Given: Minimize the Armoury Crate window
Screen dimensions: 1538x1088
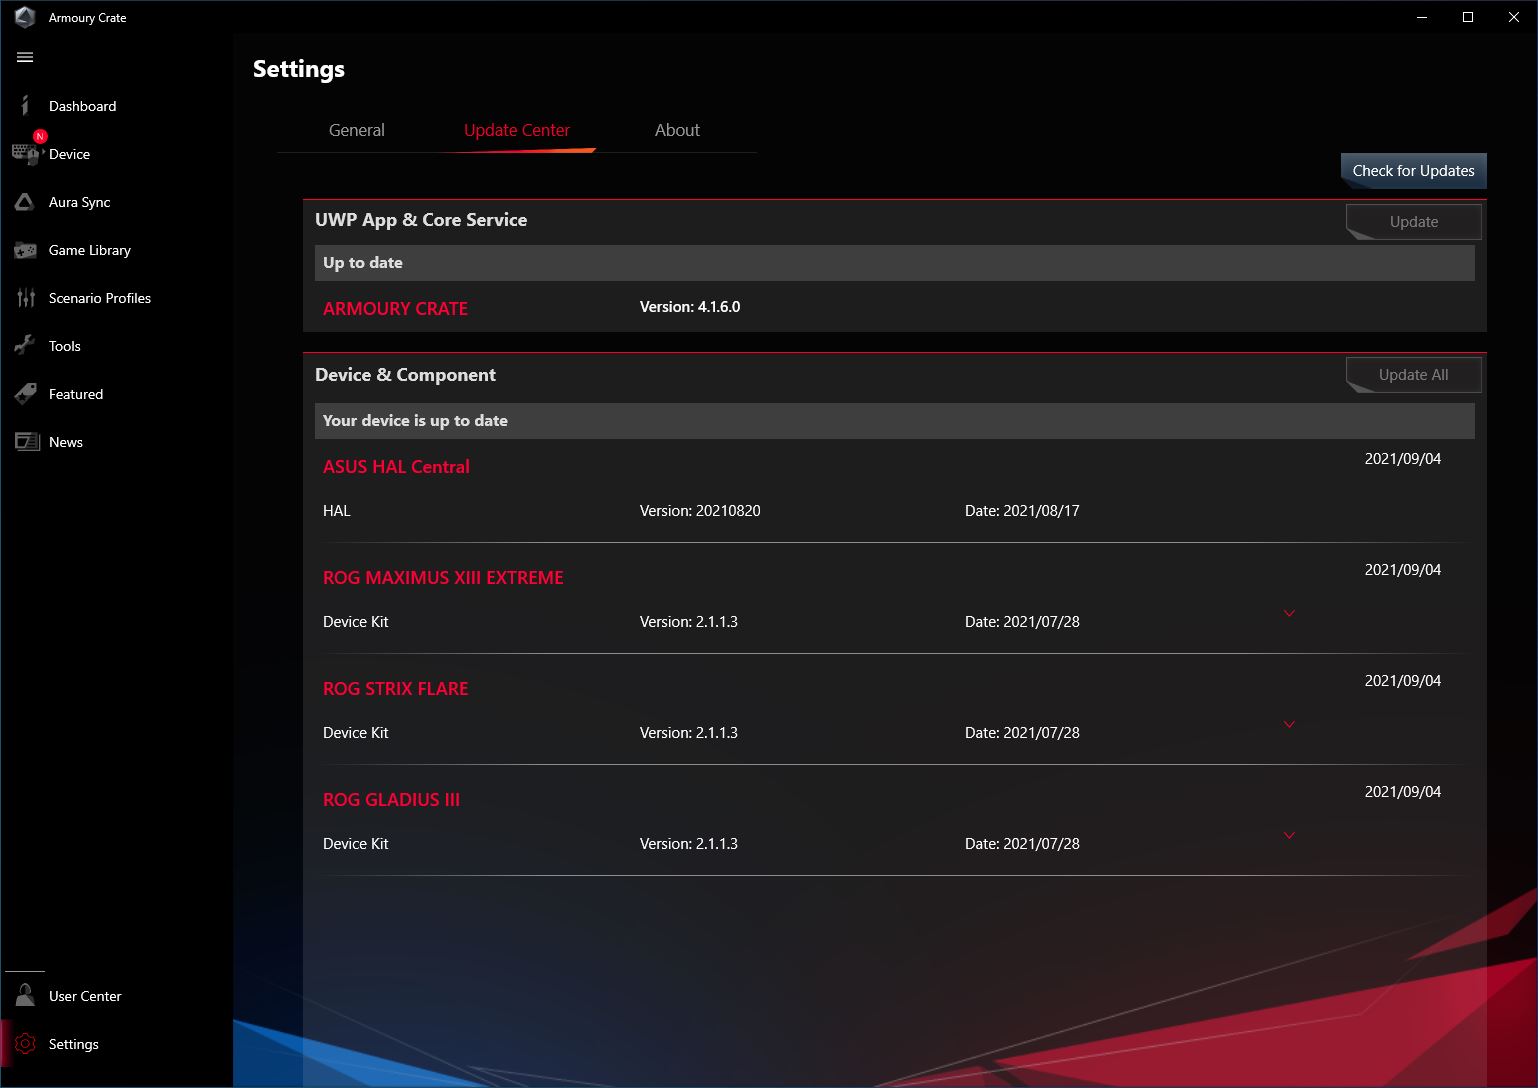Looking at the screenshot, I should (x=1422, y=17).
